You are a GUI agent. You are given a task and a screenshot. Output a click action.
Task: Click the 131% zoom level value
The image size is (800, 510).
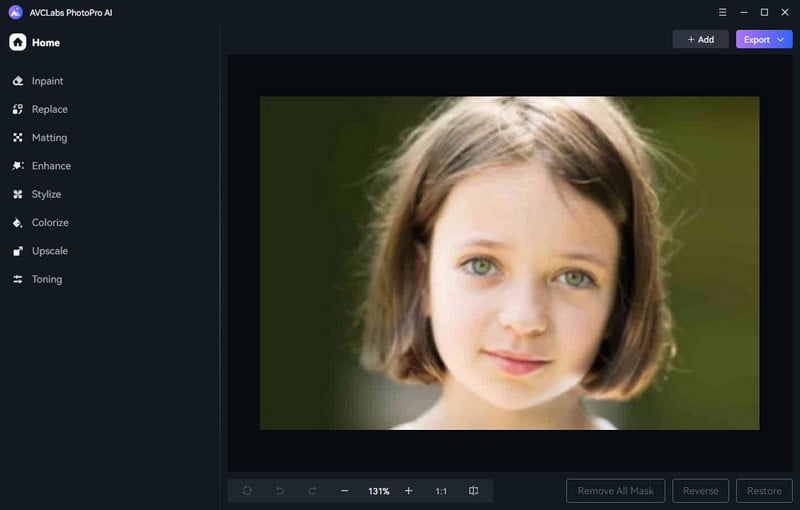click(x=379, y=491)
